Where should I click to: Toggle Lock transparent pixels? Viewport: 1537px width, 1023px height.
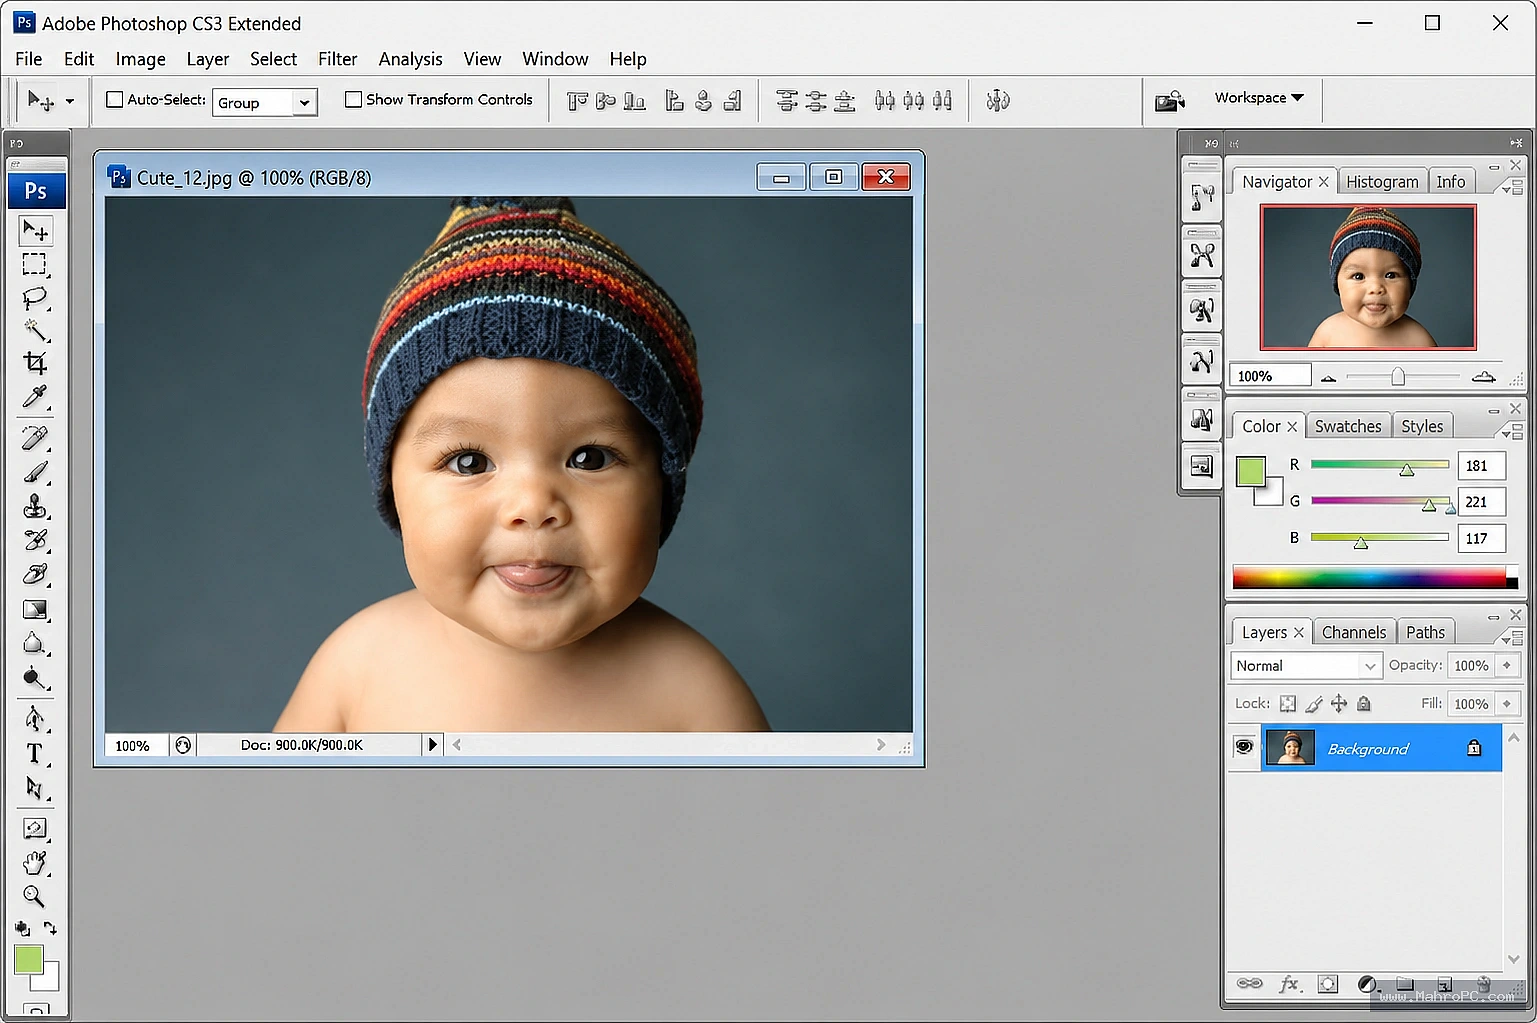[x=1288, y=704]
